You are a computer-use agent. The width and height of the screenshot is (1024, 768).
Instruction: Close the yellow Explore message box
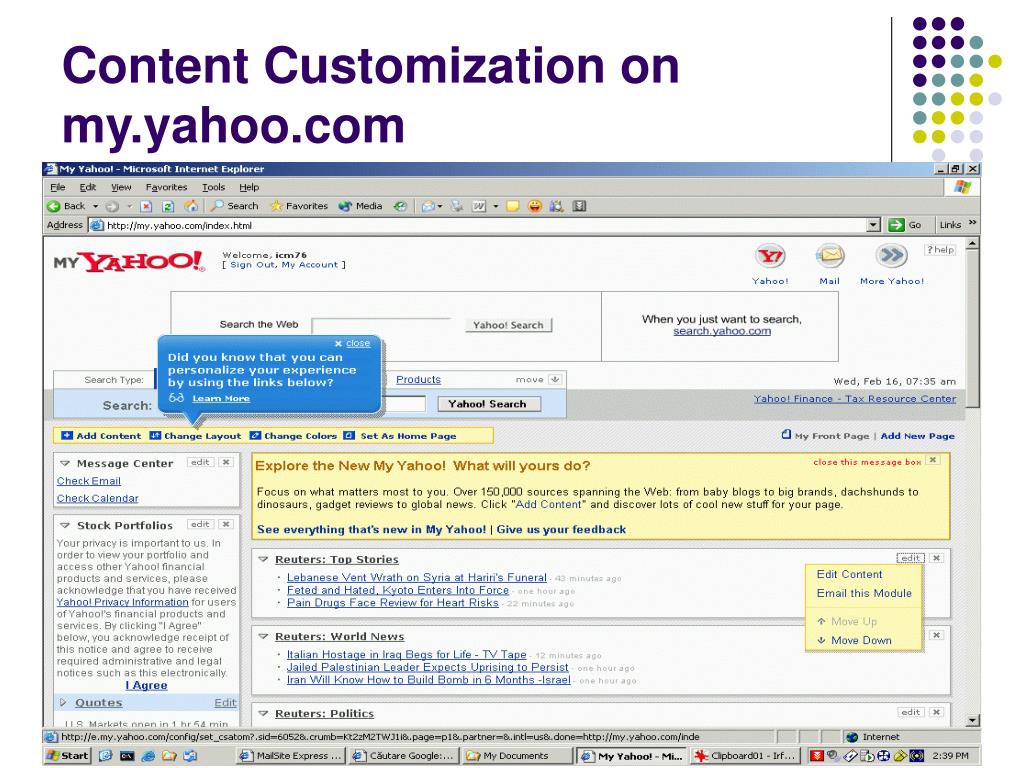[934, 460]
